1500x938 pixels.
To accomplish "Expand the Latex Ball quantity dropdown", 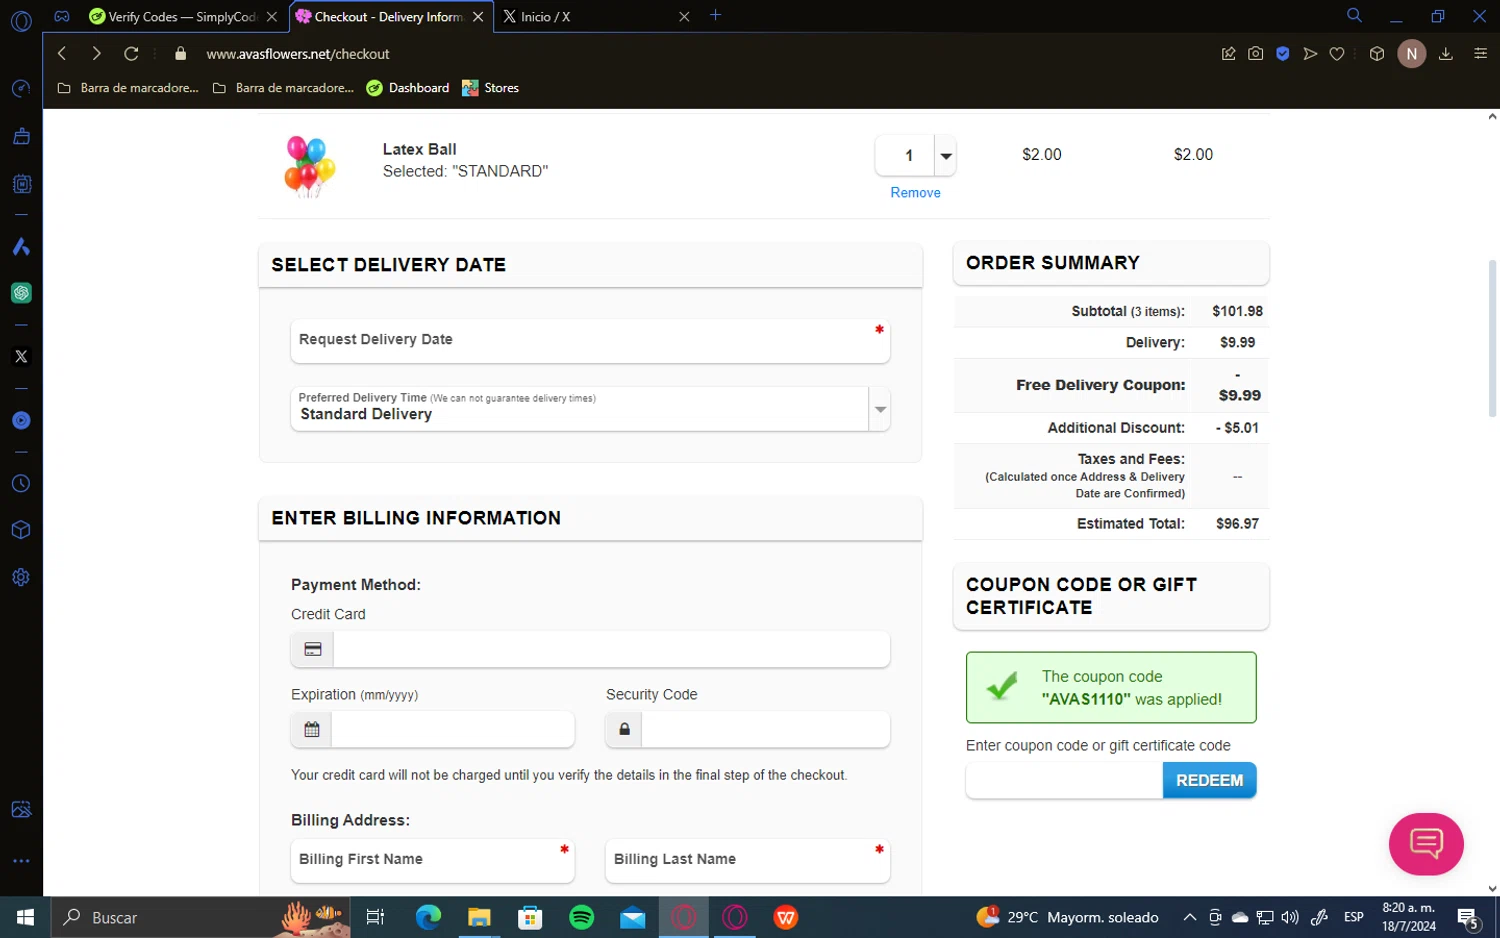I will 946,155.
